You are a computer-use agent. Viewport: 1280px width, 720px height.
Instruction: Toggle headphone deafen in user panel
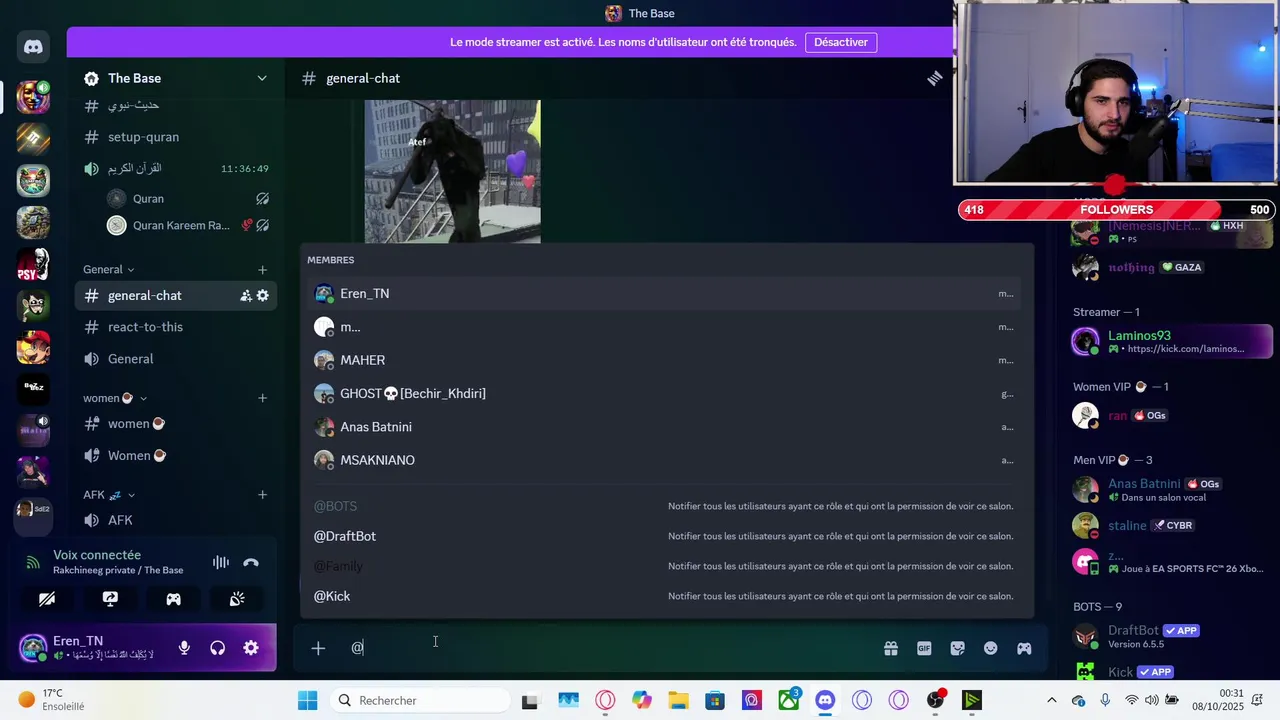[217, 648]
